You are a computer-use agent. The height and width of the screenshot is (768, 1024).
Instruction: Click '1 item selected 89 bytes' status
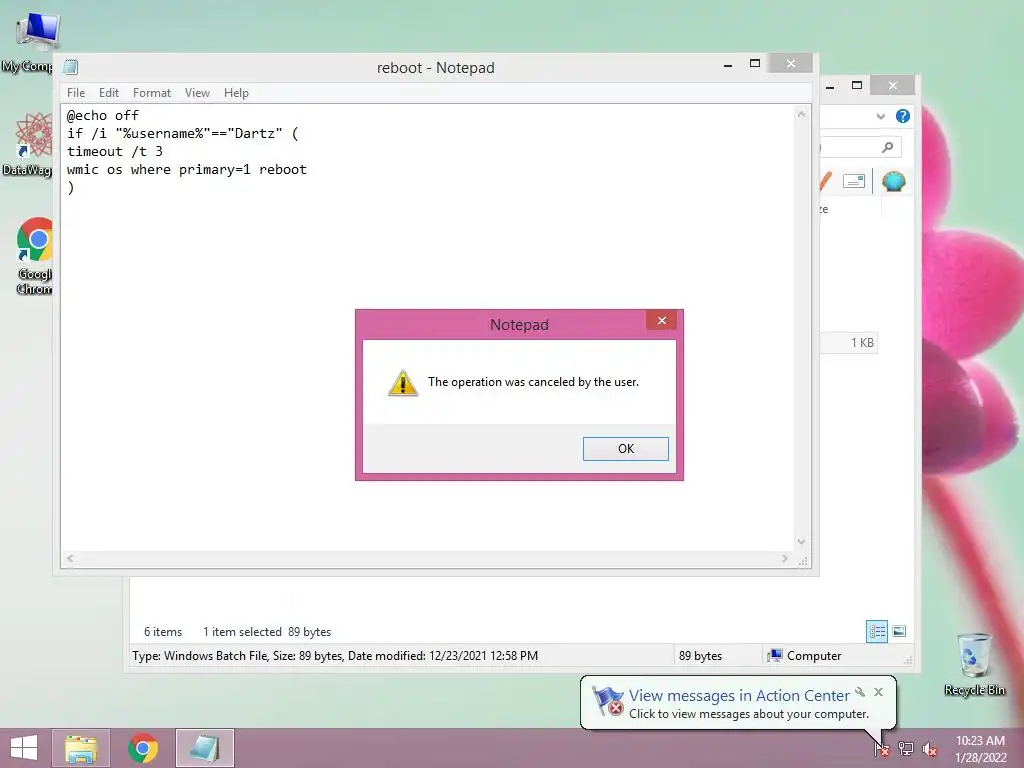point(266,632)
